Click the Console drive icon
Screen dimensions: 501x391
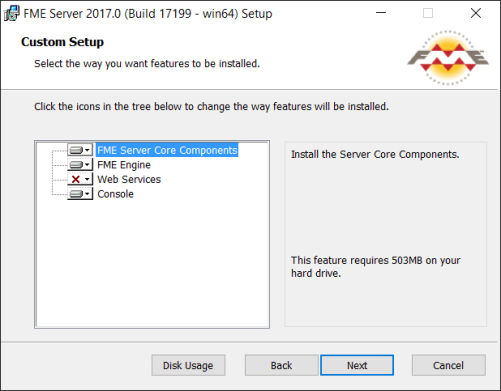pyautogui.click(x=76, y=194)
